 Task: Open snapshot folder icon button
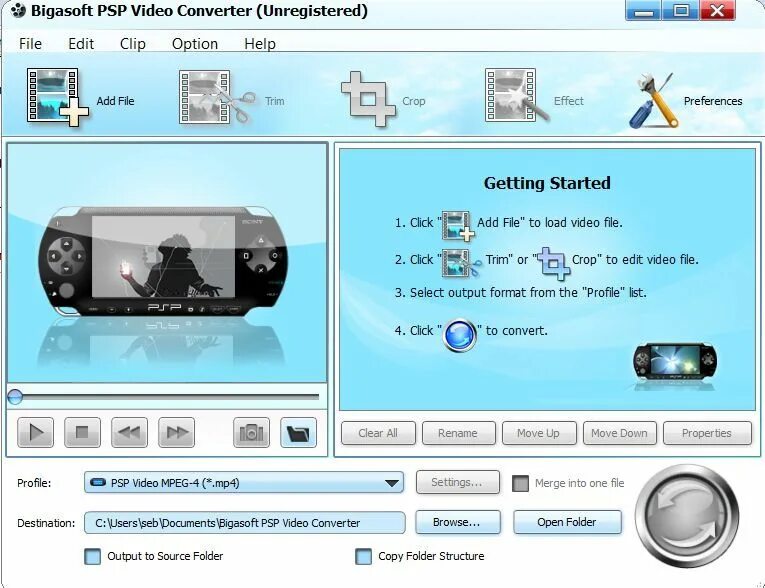[x=299, y=432]
